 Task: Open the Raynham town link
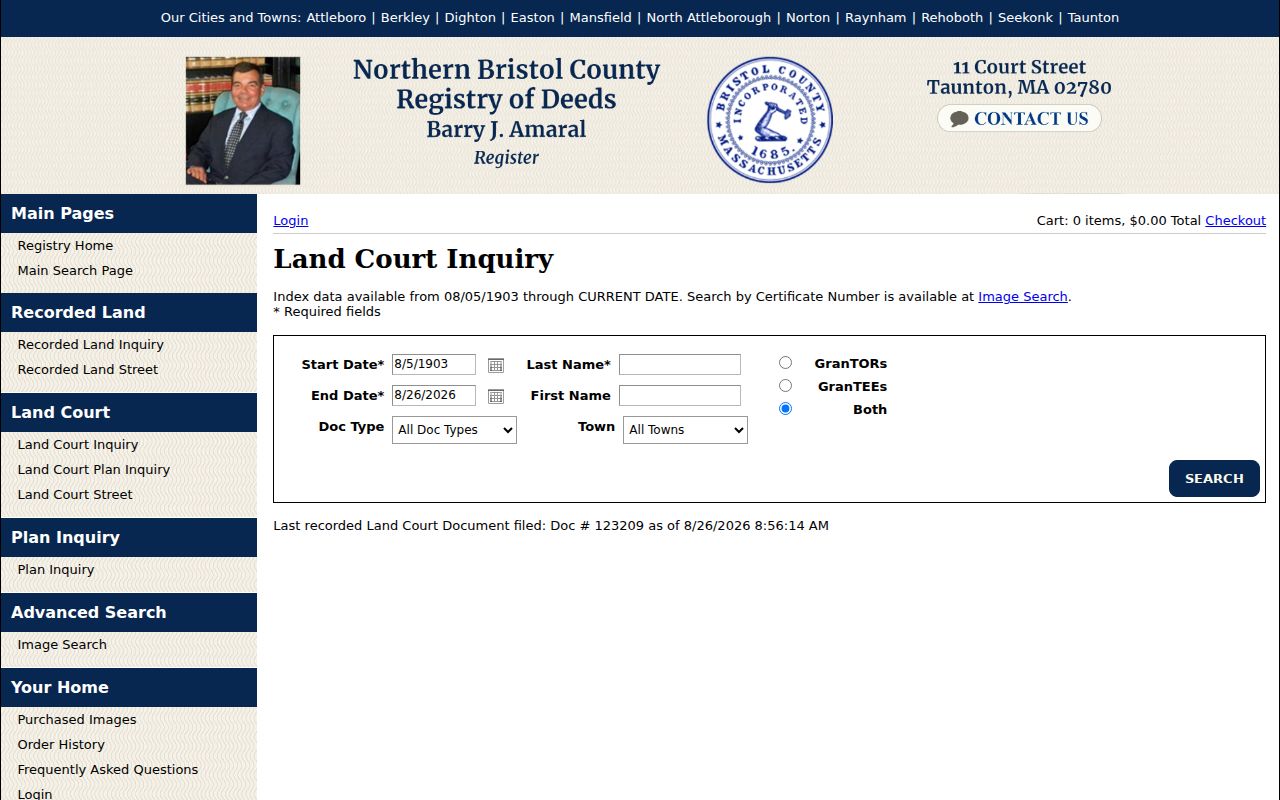pos(876,18)
